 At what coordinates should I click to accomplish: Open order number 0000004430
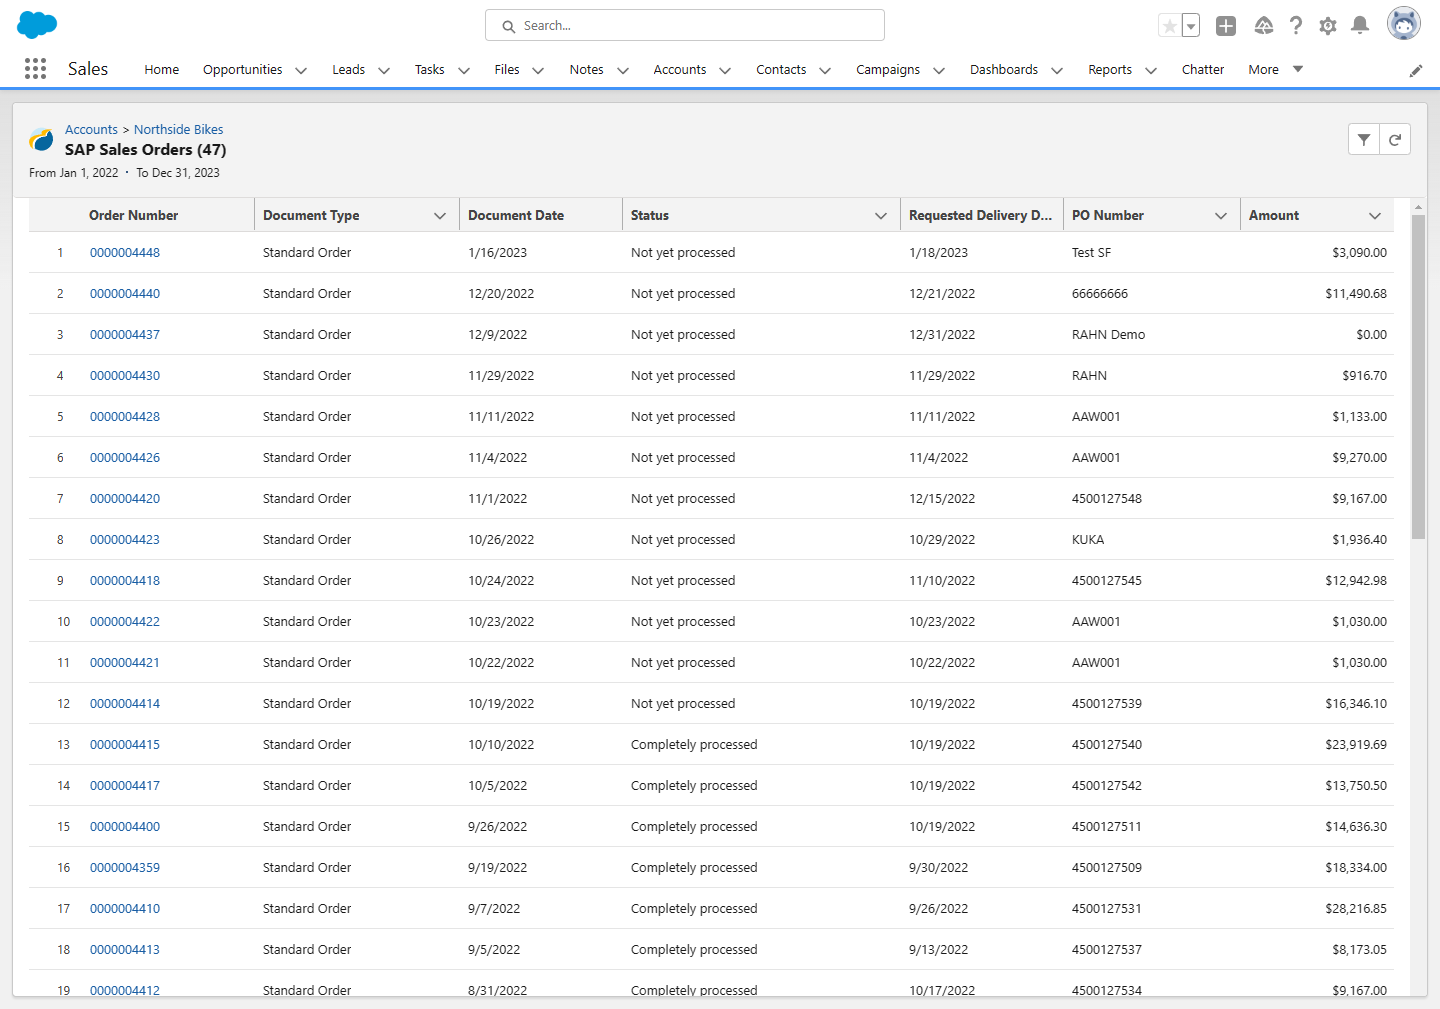(125, 375)
